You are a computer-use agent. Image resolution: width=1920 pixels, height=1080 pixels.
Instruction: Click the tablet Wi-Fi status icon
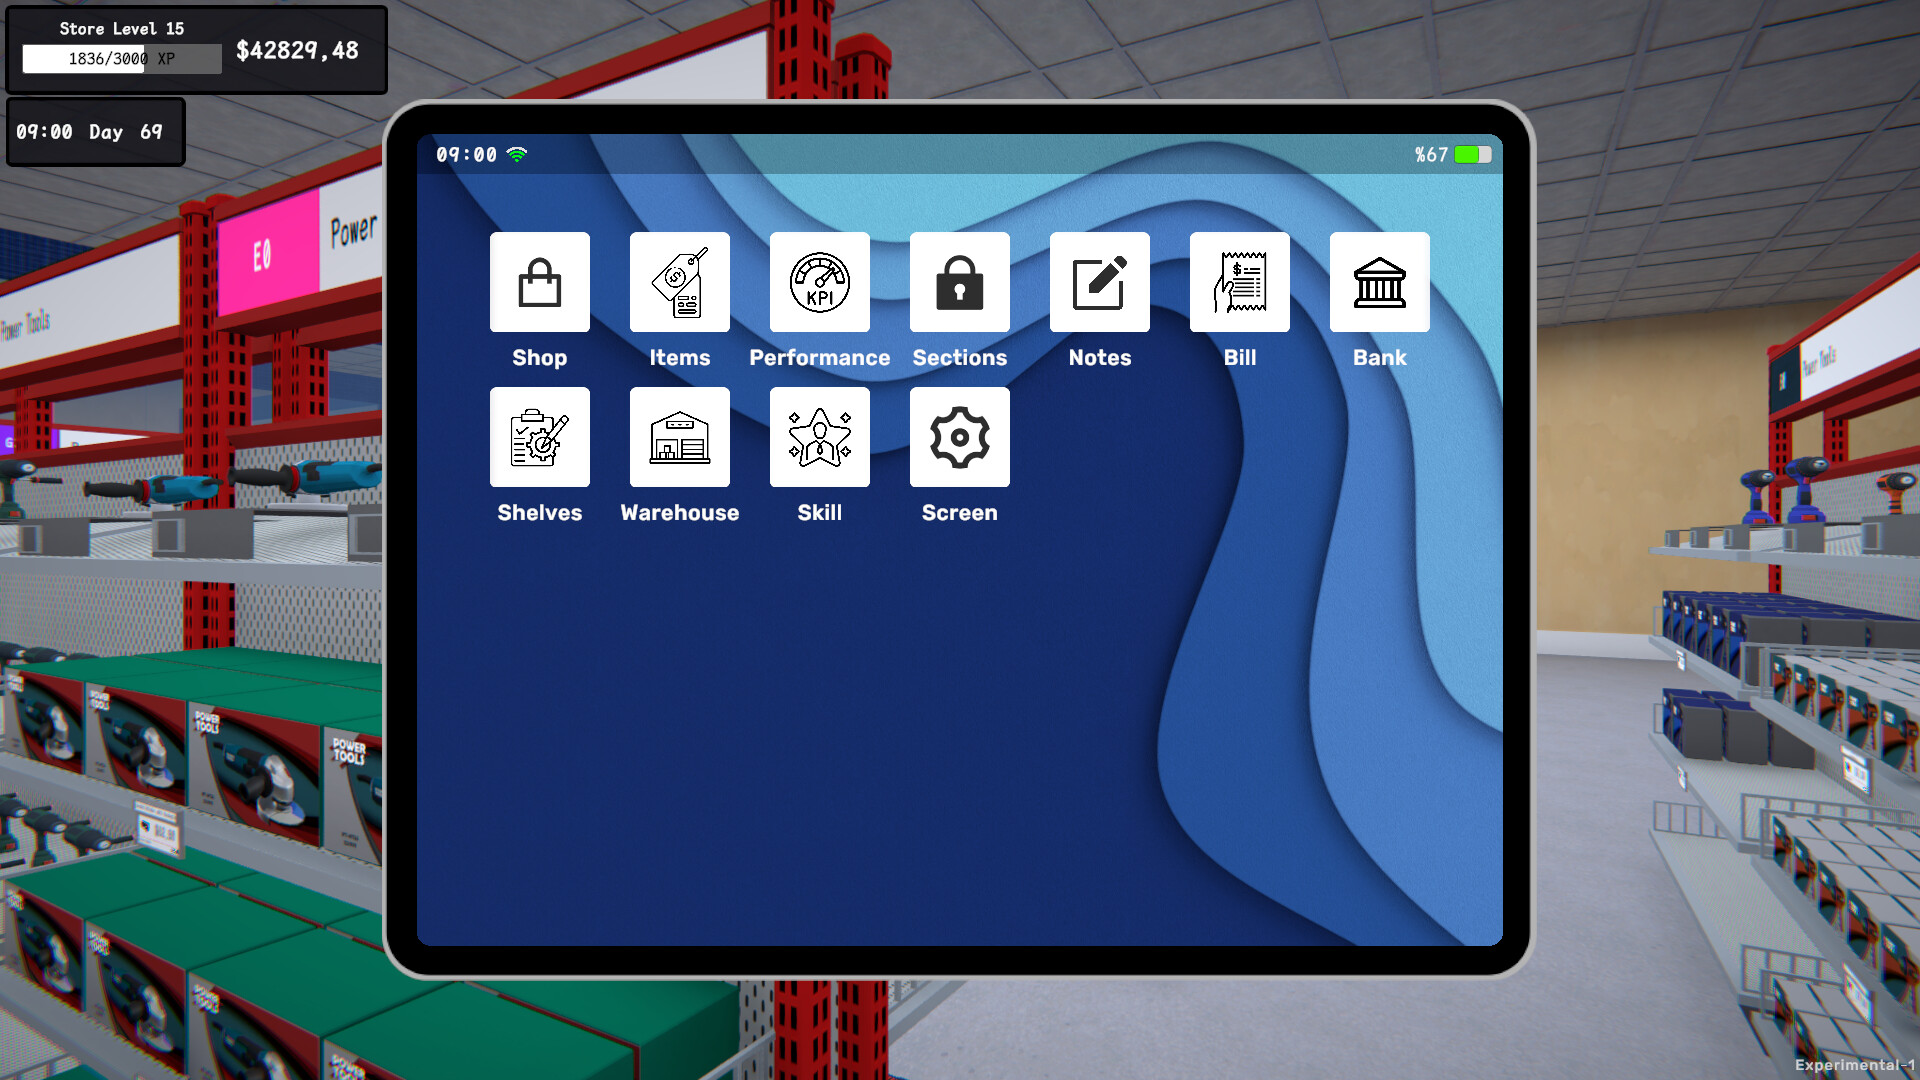tap(517, 154)
